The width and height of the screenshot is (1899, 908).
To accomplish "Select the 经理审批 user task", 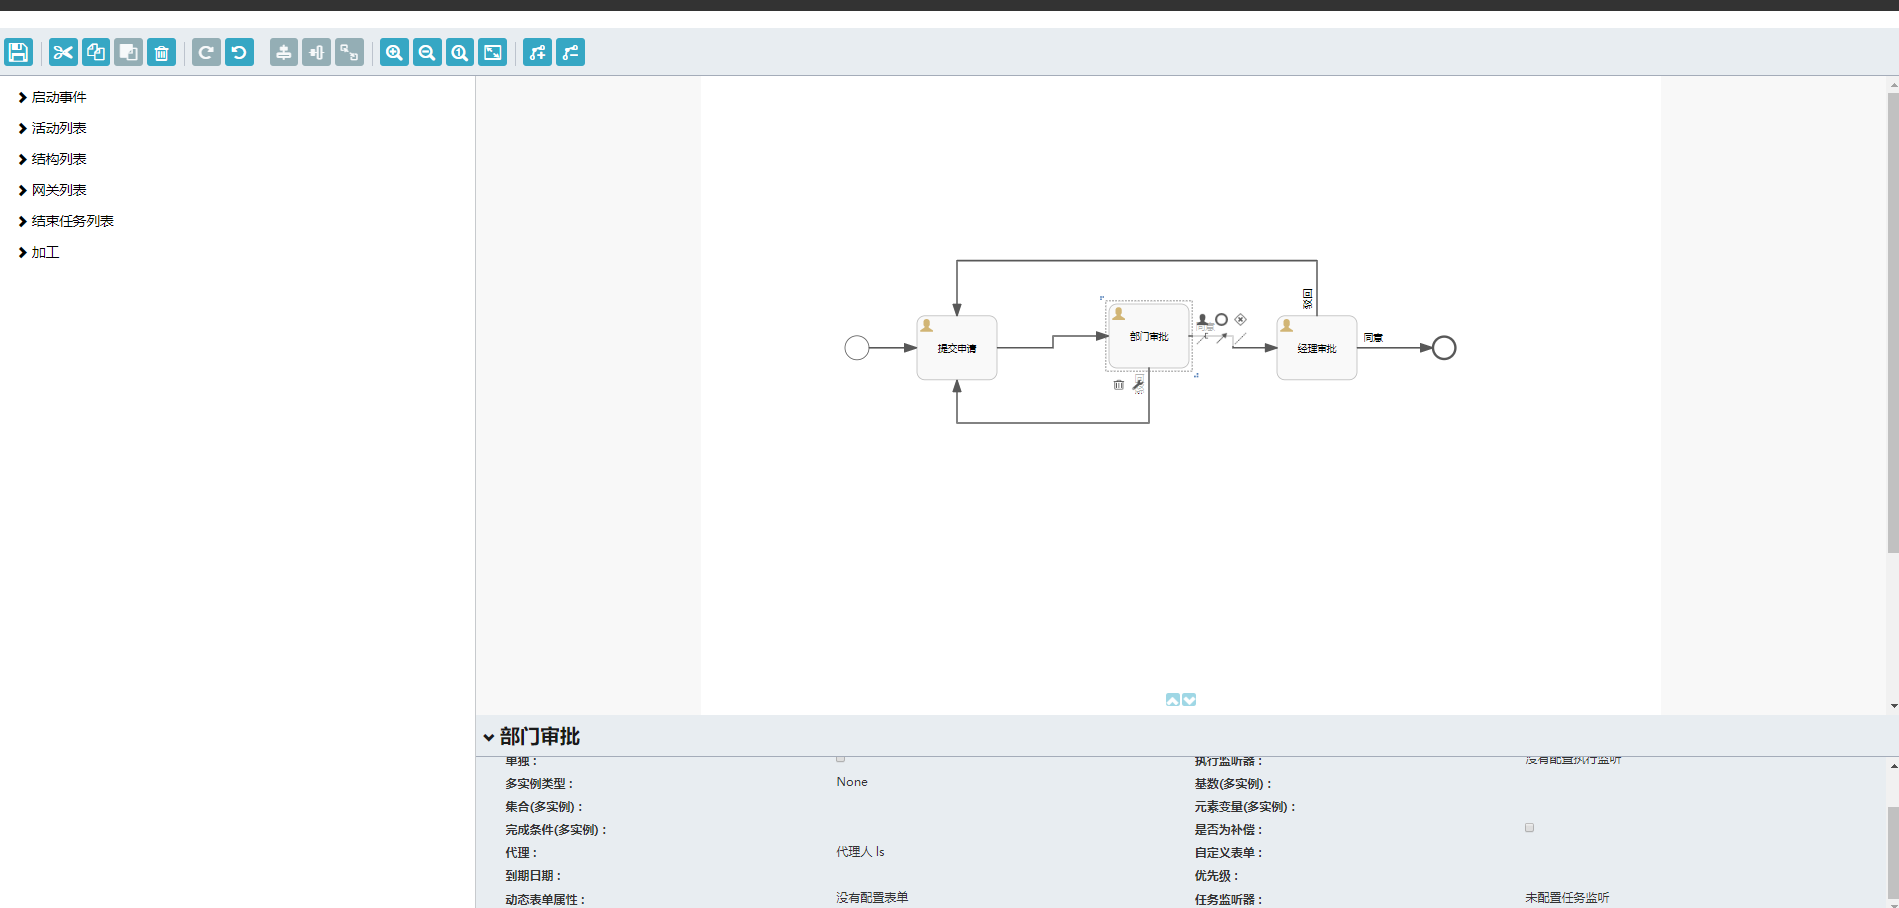I will [1317, 348].
